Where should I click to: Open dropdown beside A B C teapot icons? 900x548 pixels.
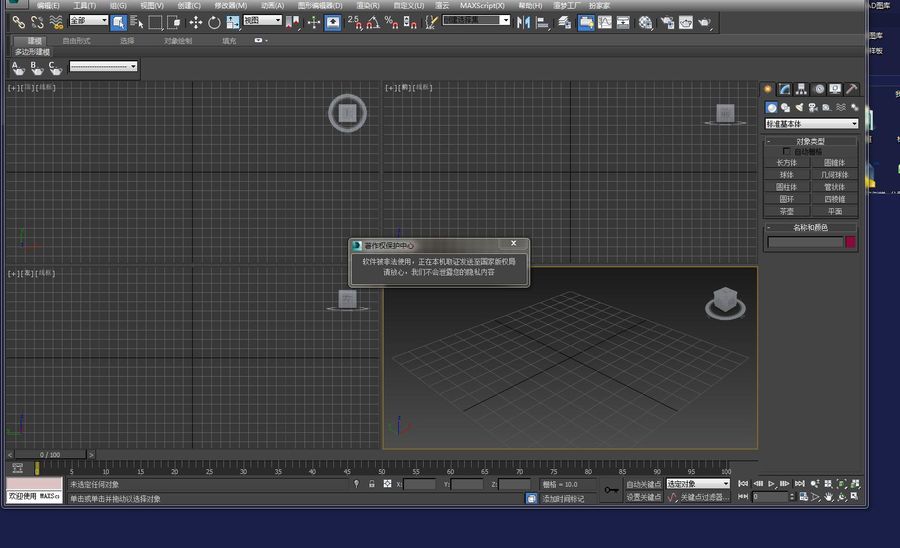(x=103, y=67)
